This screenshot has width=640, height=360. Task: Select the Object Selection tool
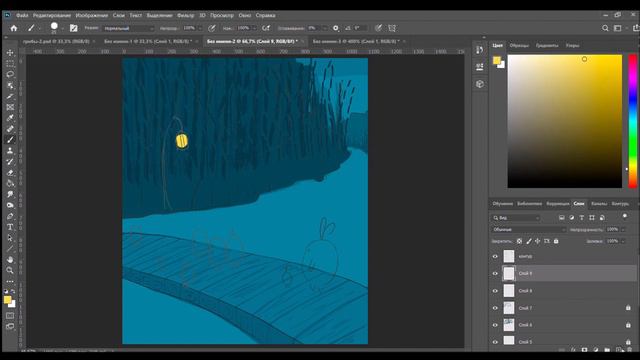10,85
